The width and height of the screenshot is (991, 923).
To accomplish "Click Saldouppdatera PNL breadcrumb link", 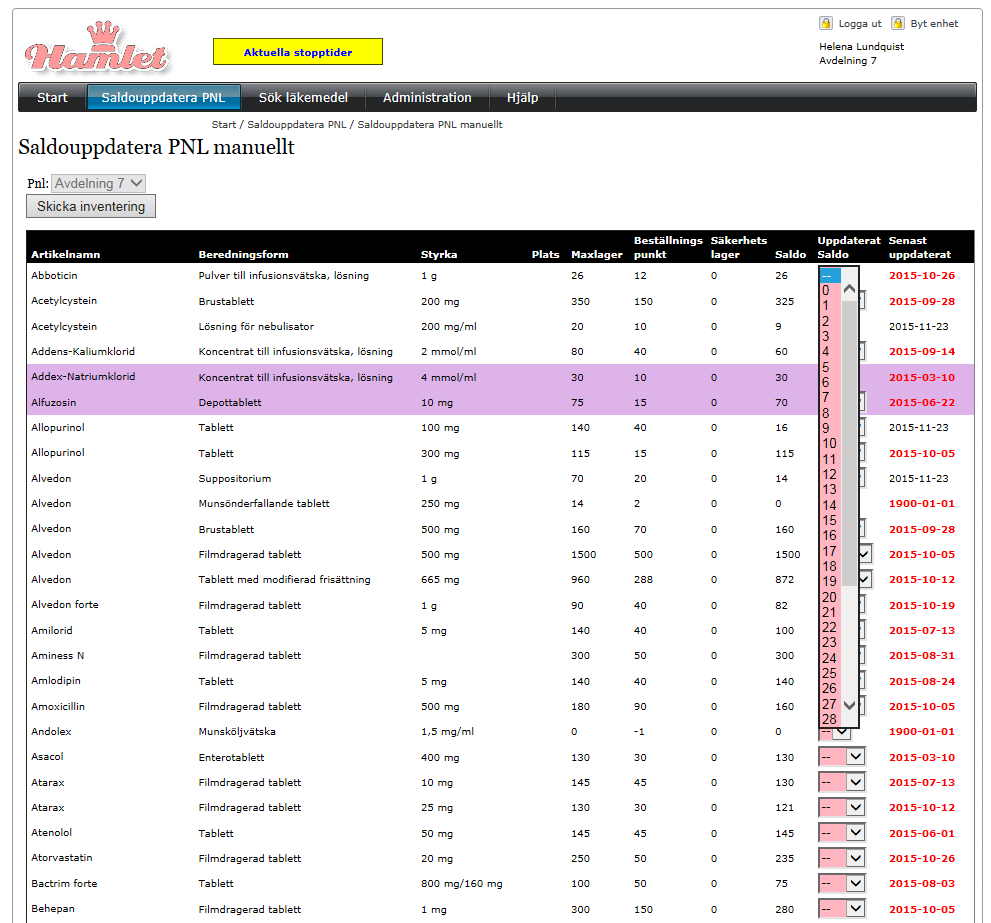I will coord(296,125).
